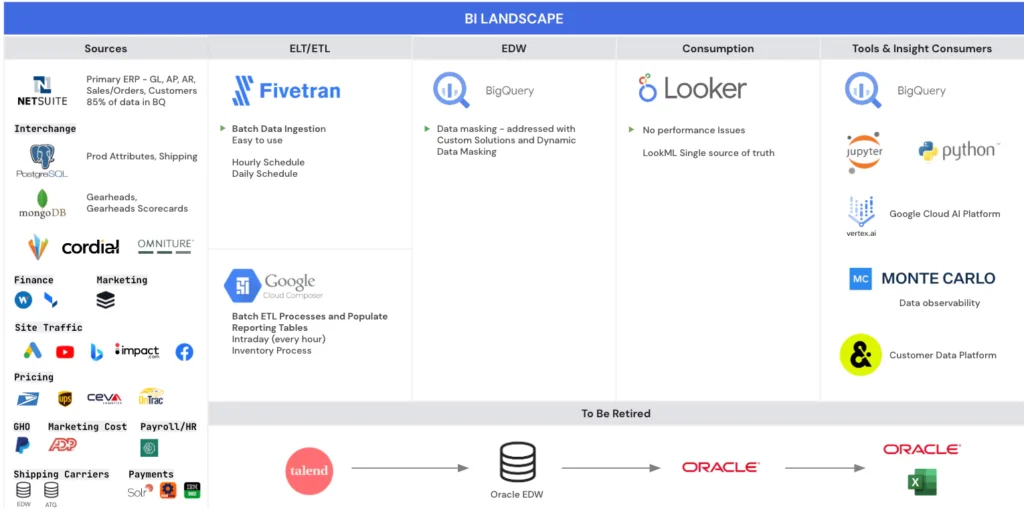Click the Python logo
The image size is (1024, 509).
tap(958, 151)
